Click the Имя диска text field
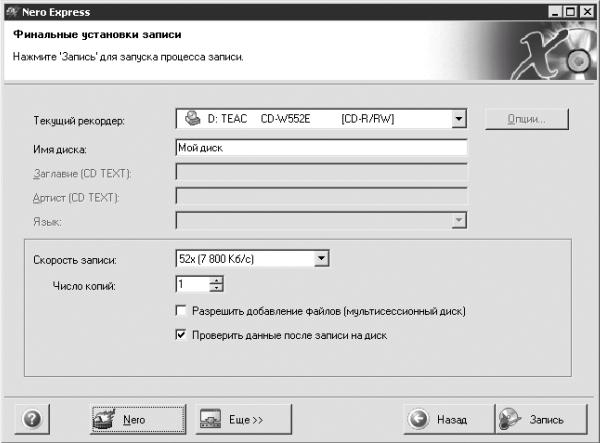The image size is (600, 443). coord(321,148)
